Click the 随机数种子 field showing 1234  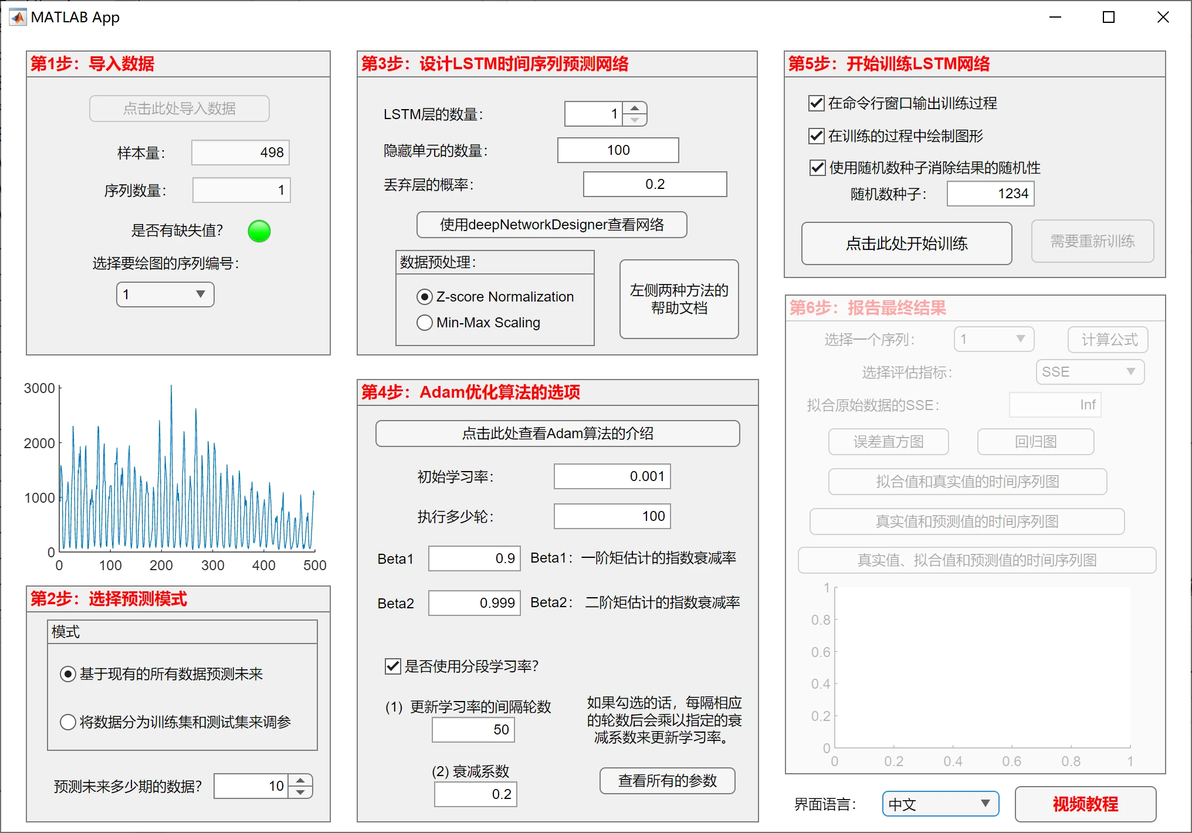coord(991,194)
